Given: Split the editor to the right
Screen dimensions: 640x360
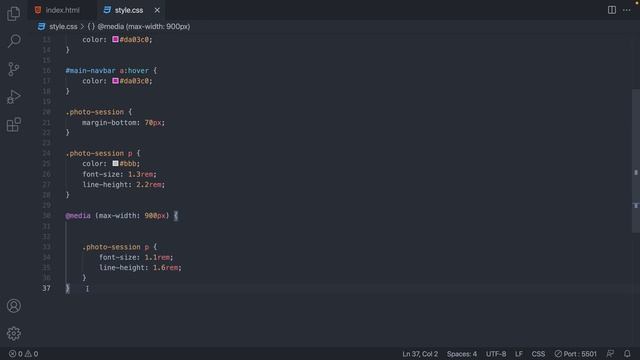Looking at the screenshot, I should (611, 10).
